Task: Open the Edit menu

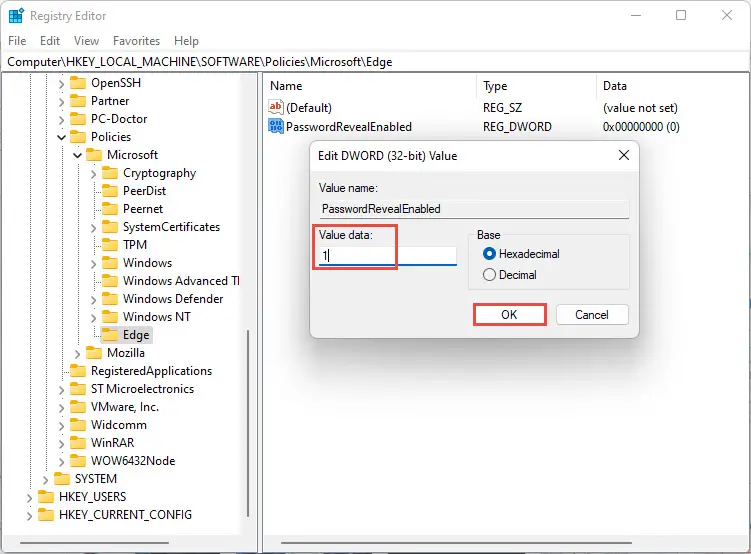Action: tap(50, 41)
